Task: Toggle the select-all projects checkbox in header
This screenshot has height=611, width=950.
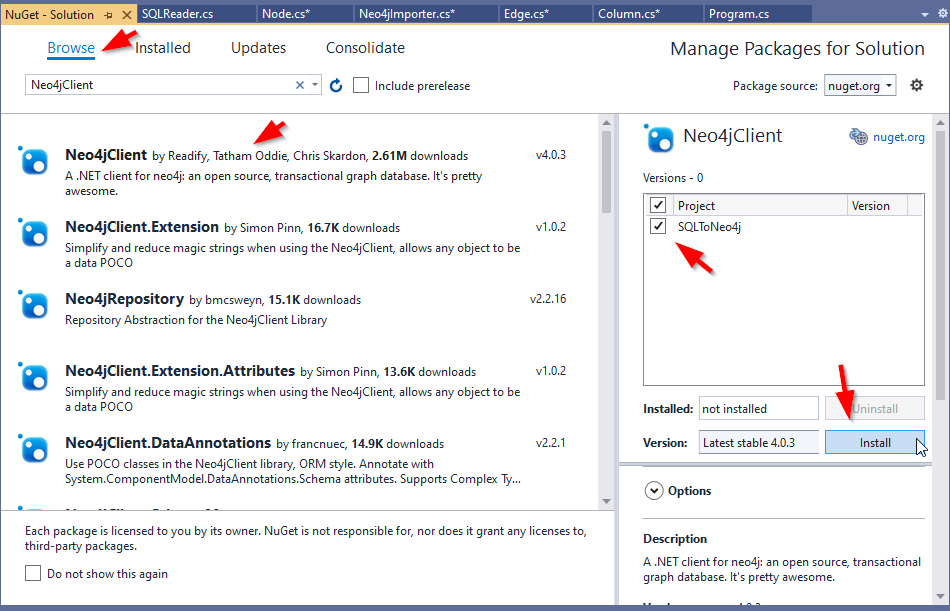Action: pos(658,205)
